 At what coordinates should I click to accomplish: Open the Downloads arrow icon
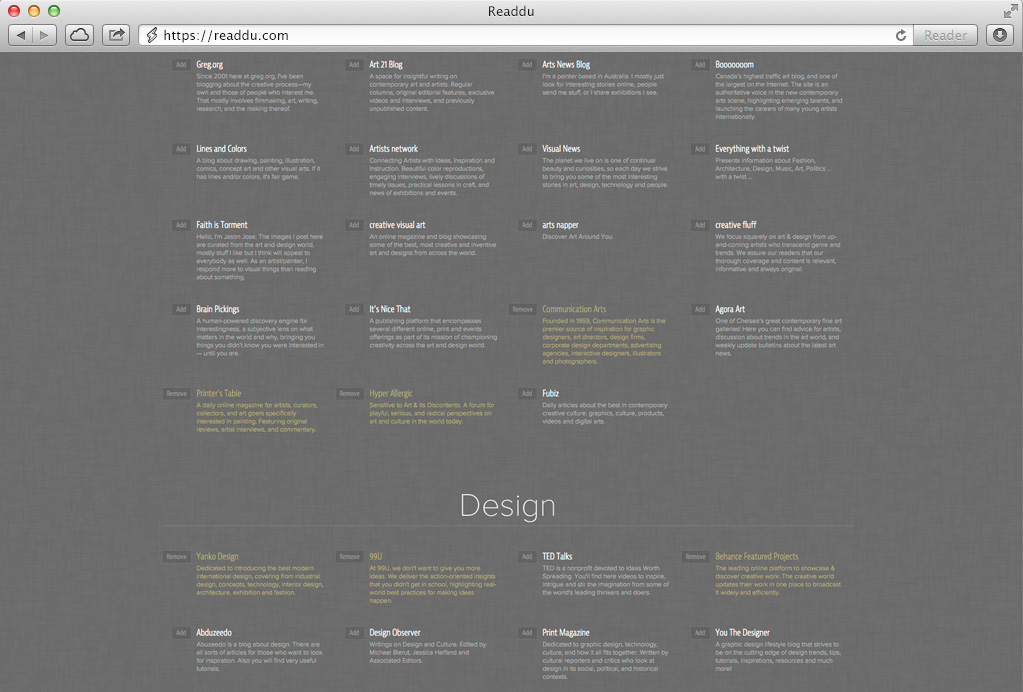1000,35
